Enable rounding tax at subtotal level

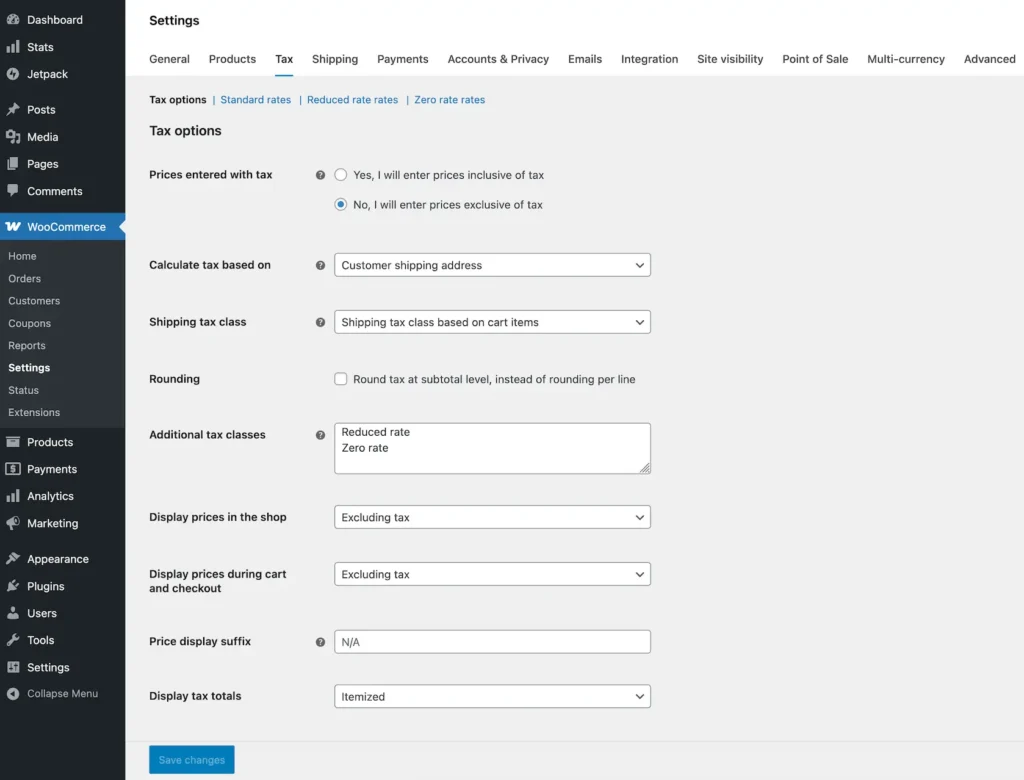pos(340,379)
